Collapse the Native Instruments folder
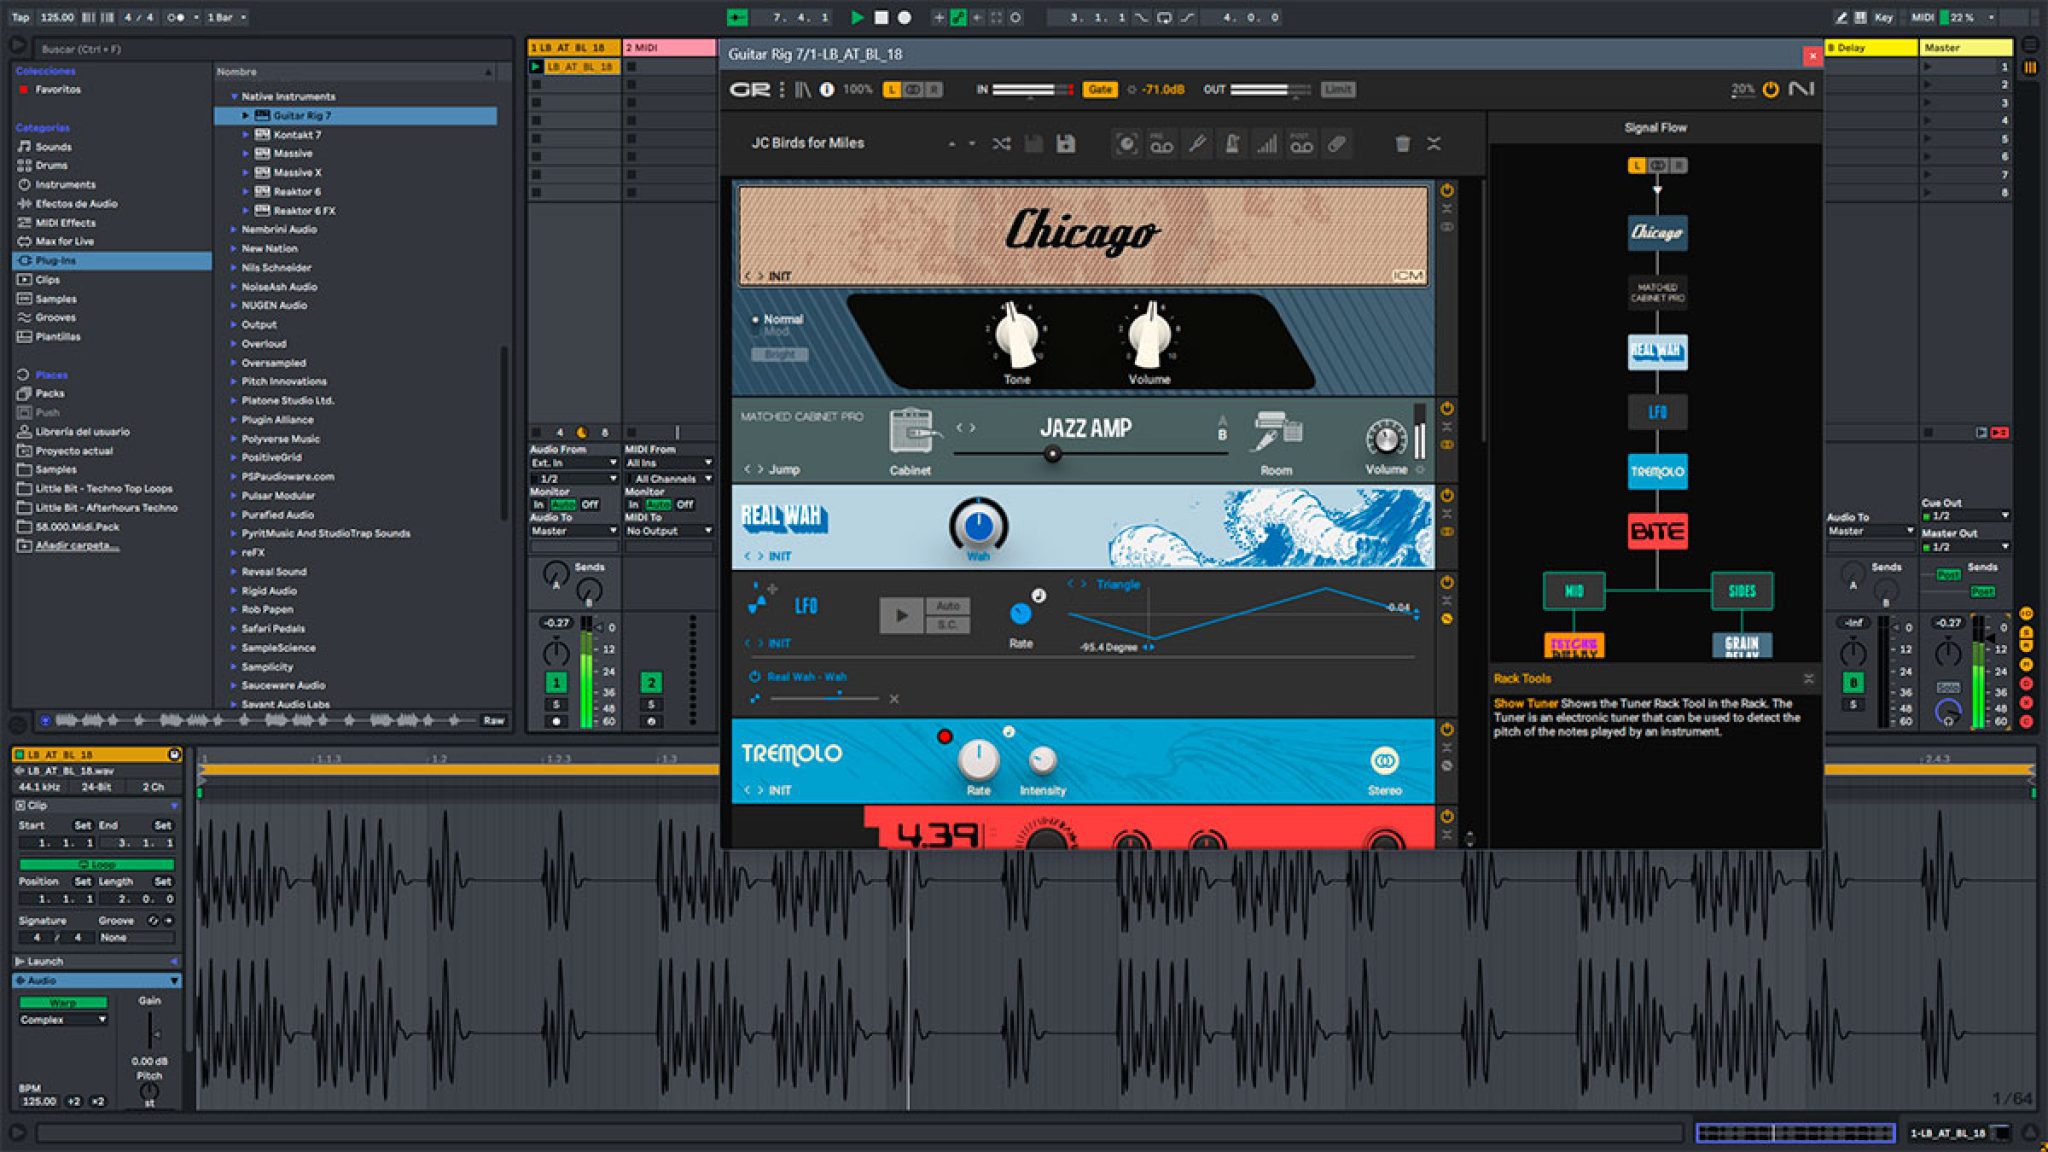This screenshot has width=2048, height=1152. click(234, 97)
